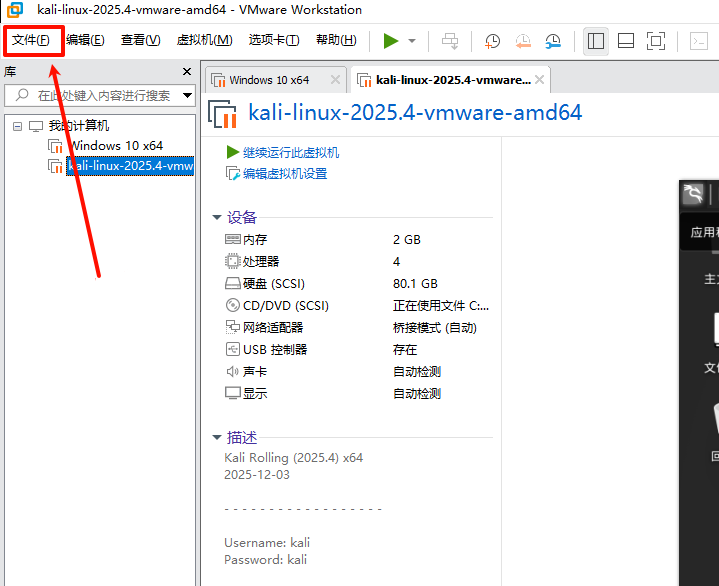
Task: Click the Username: kali description line
Action: (267, 543)
